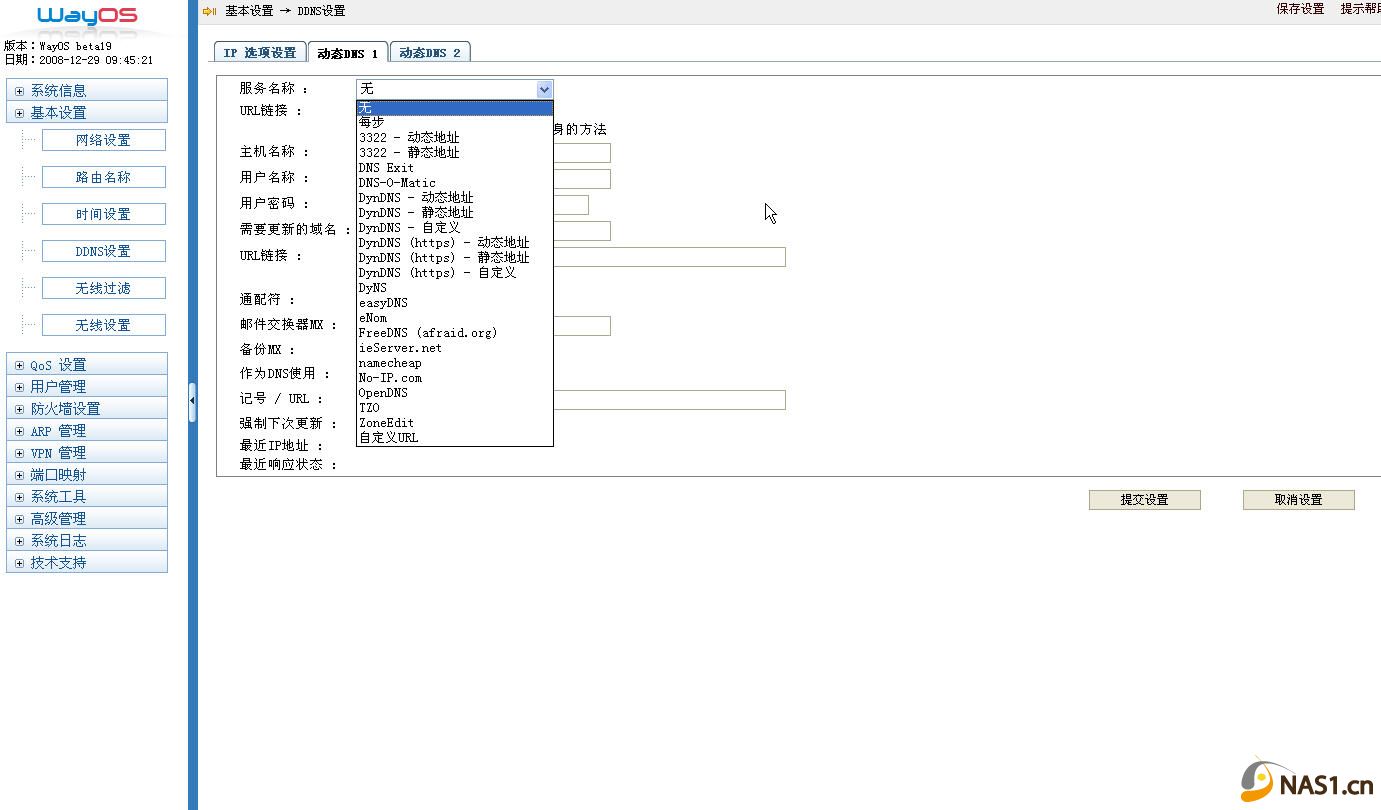This screenshot has height=810, width=1381.
Task: Choose DynDNS (https) - 静态地址 option
Action: click(x=455, y=257)
